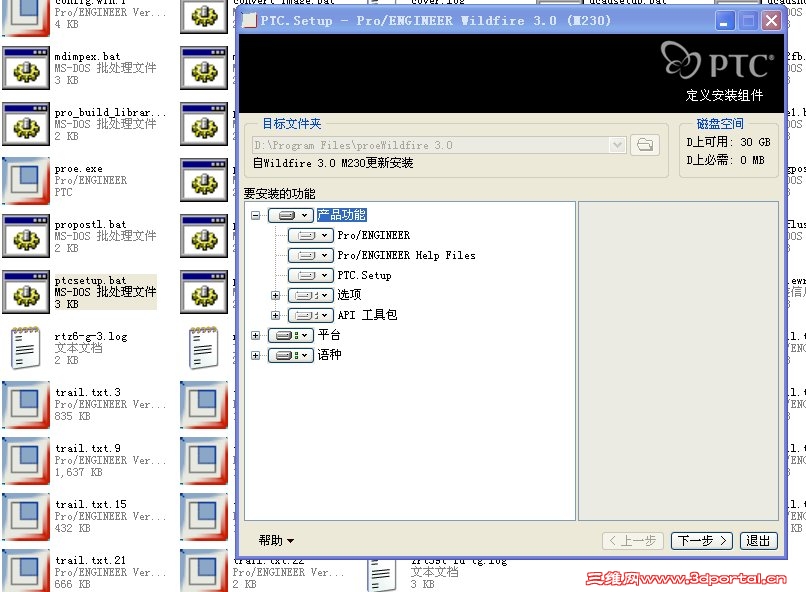Screen dimensions: 806x592
Task: Collapse the 产品功能 tree node
Action: pos(255,215)
